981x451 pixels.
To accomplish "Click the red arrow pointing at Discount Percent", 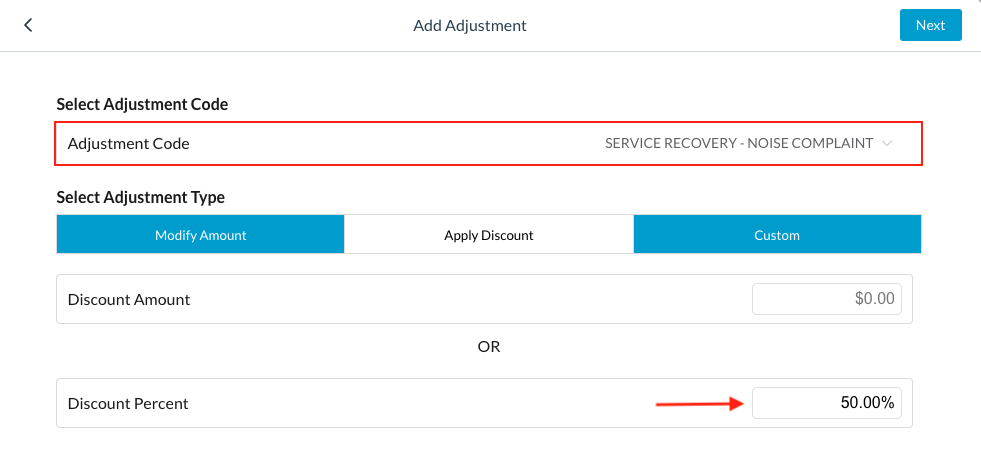I will coord(700,404).
